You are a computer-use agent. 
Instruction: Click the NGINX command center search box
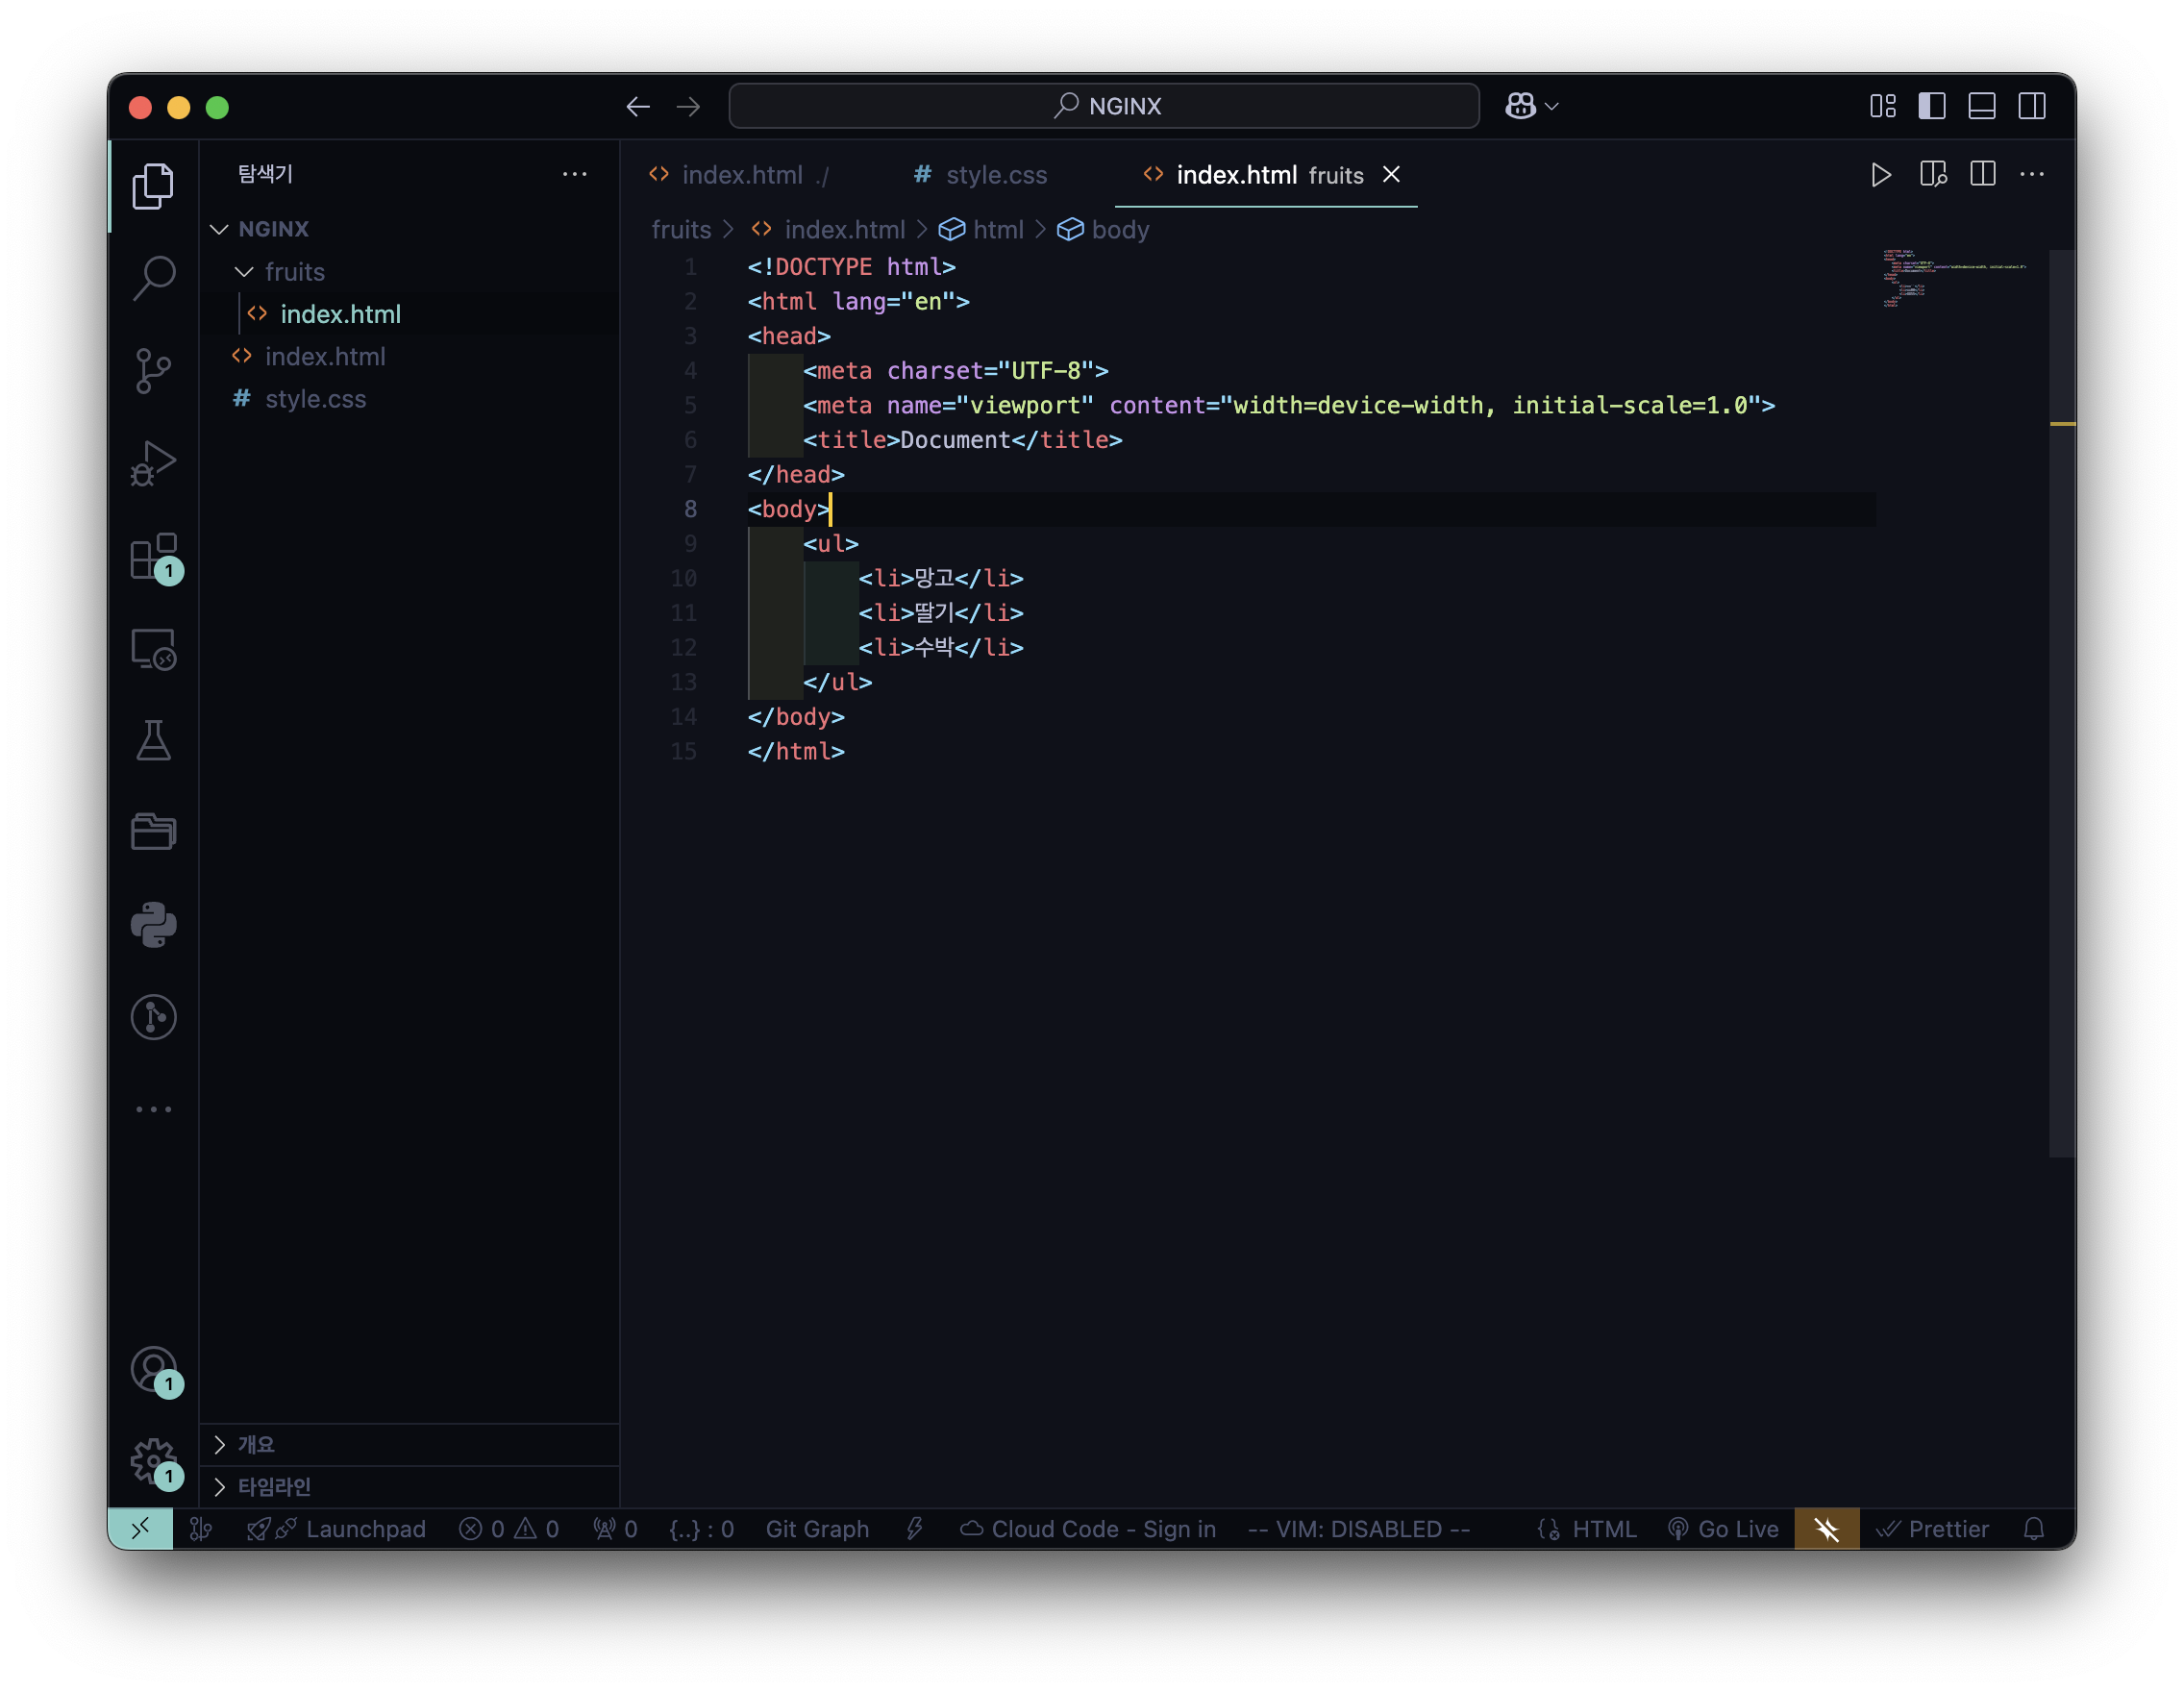coord(1104,106)
